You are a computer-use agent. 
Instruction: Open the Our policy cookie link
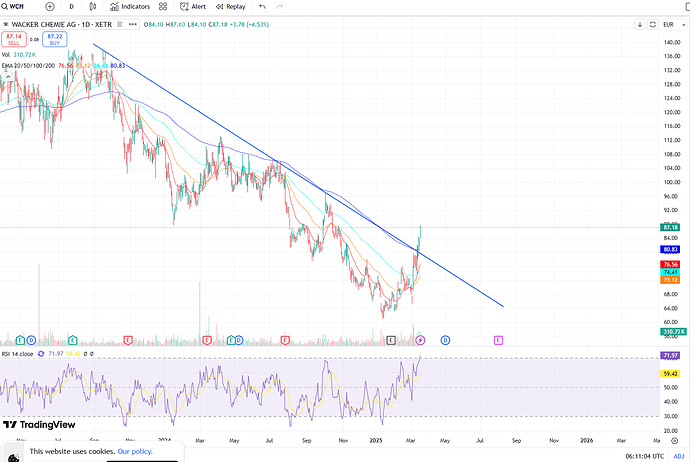[x=135, y=451]
